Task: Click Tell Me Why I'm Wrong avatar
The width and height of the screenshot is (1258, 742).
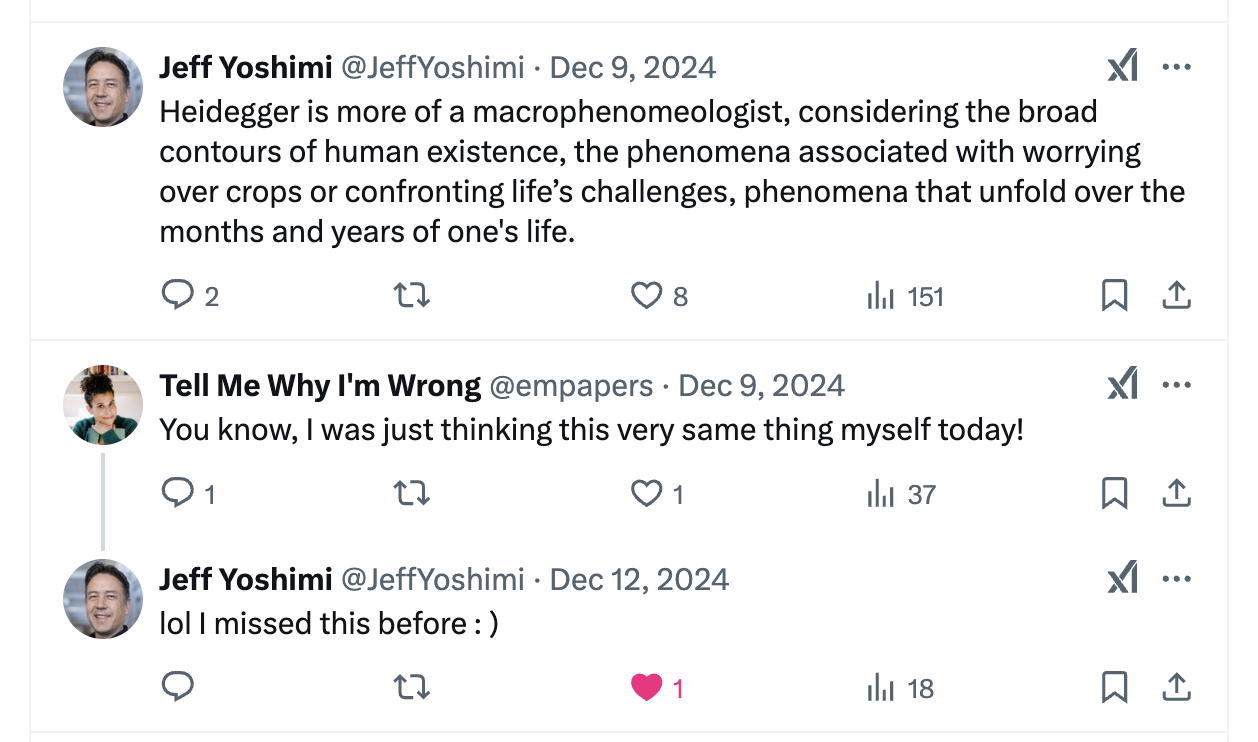Action: [x=103, y=405]
